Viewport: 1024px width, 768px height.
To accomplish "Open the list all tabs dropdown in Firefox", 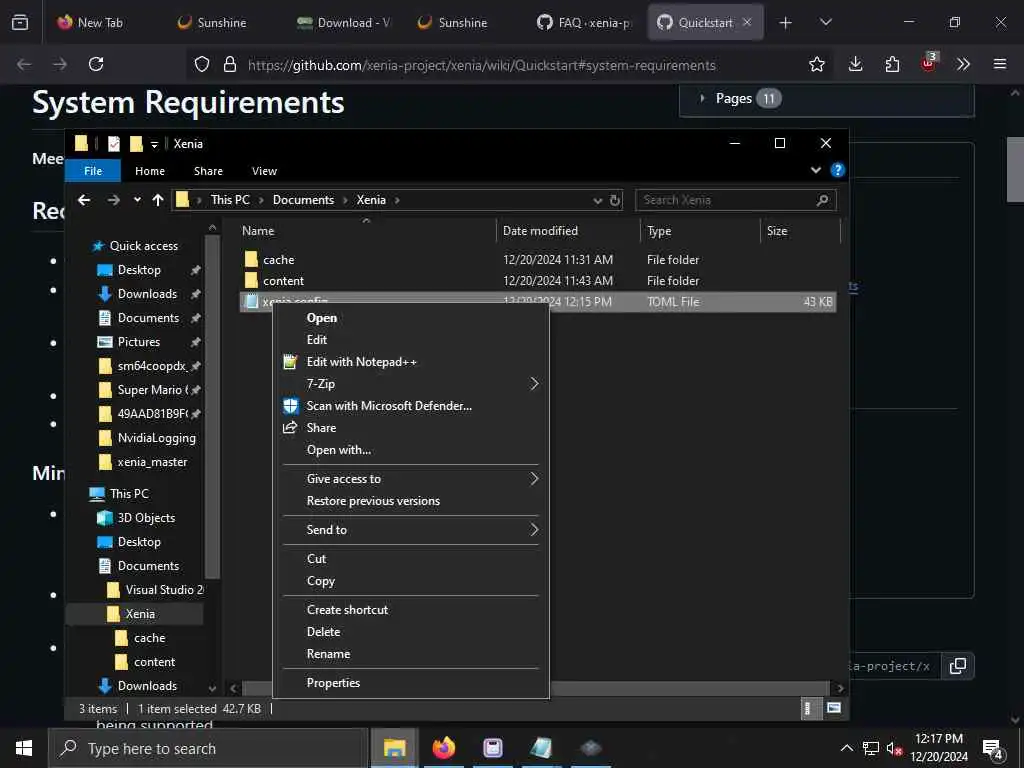I will (x=825, y=22).
